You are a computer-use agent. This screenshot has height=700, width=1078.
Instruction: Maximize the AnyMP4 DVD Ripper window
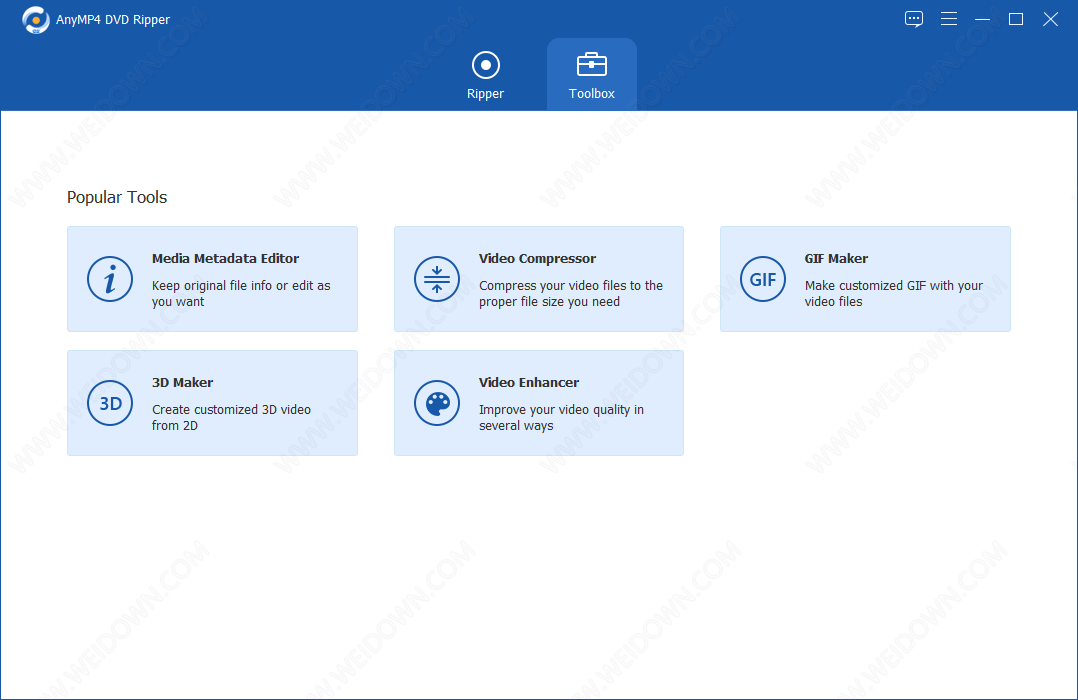click(x=1016, y=19)
